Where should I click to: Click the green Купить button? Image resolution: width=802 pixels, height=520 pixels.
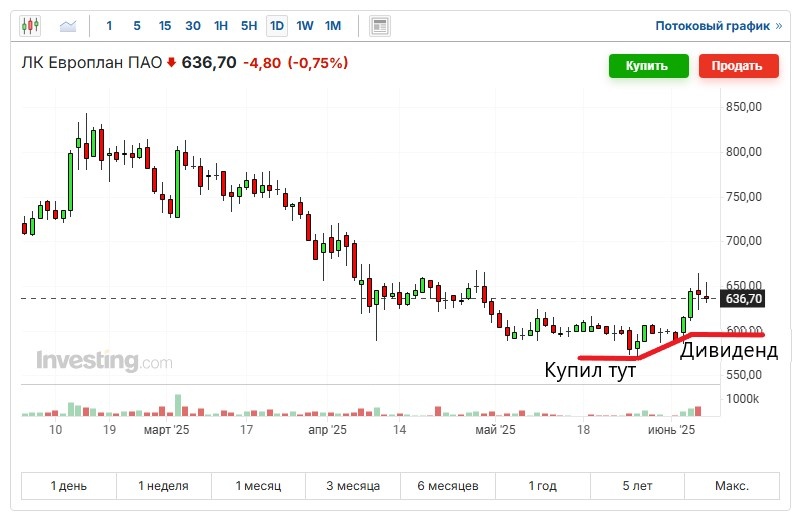(649, 66)
